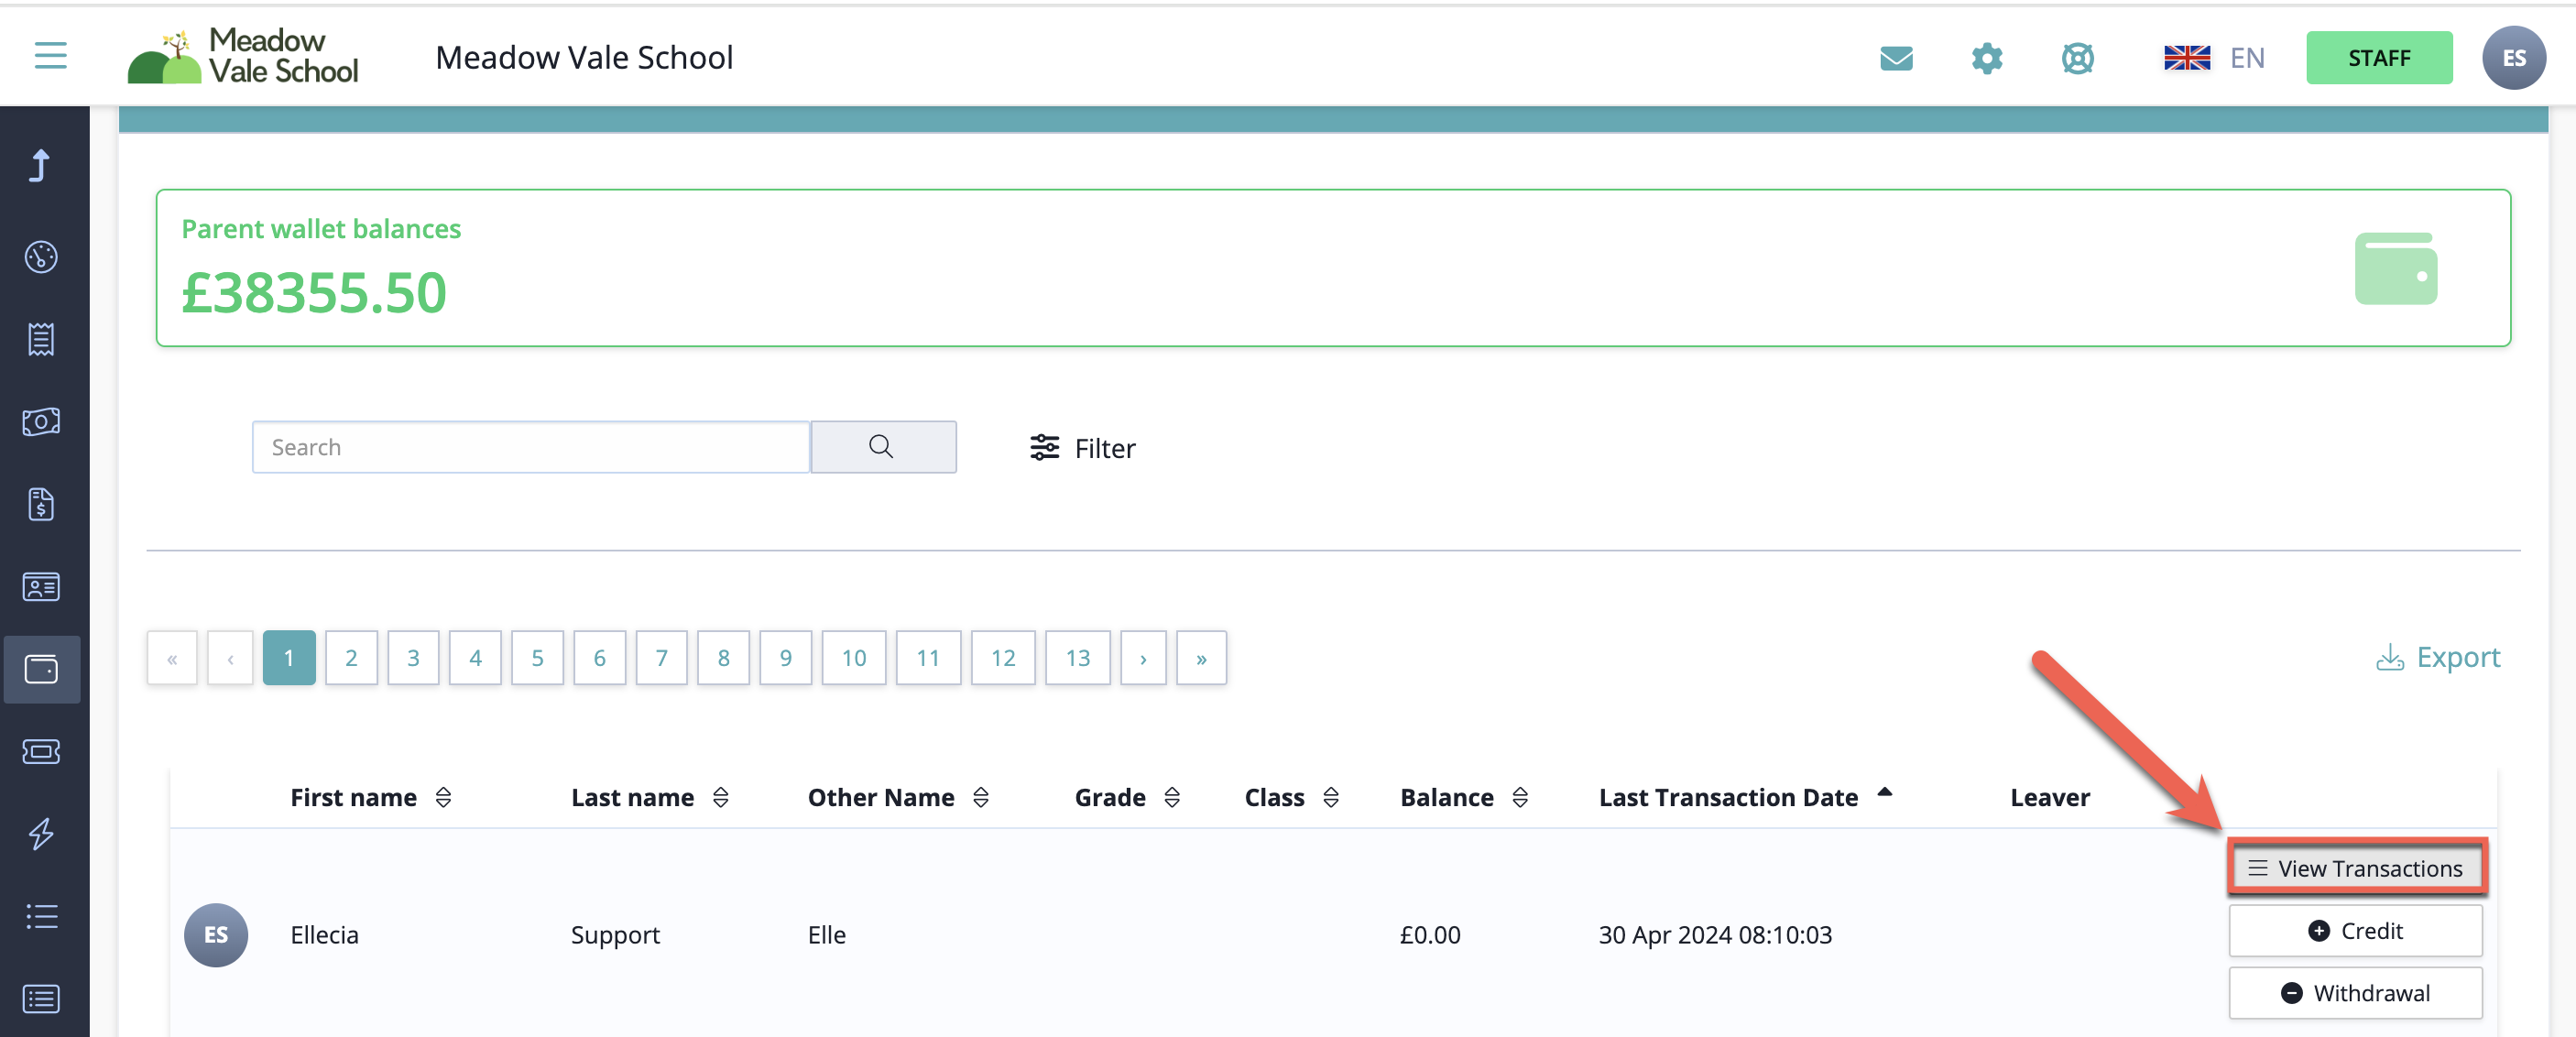
Task: Open the language selector EN
Action: pos(2214,58)
